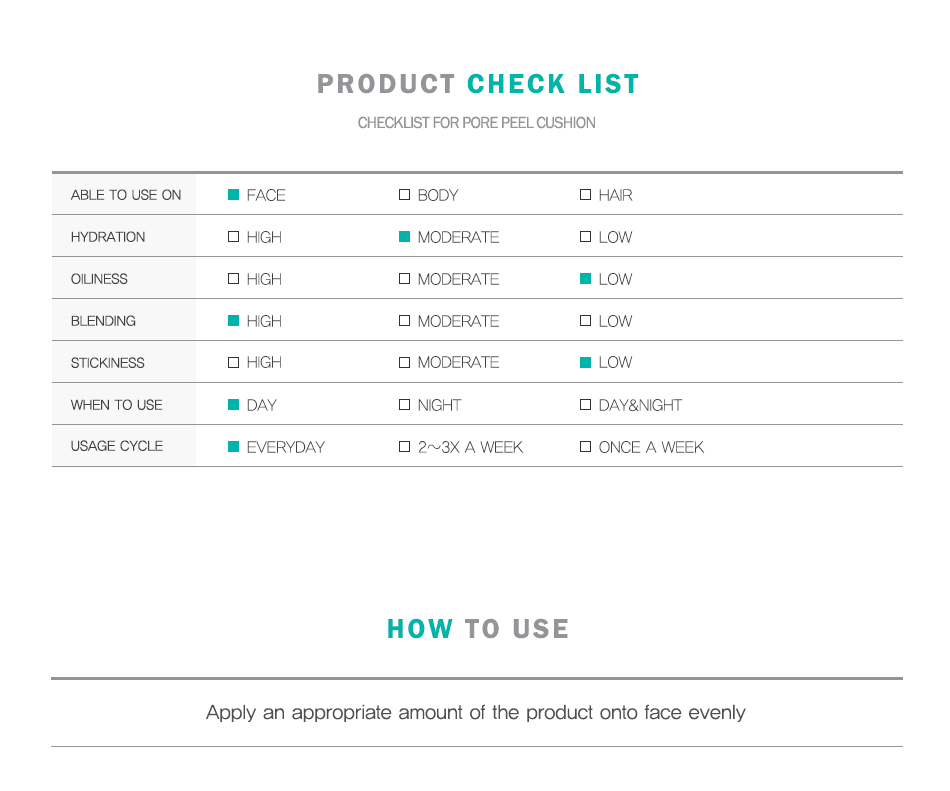Check HIGH in the Hydration row

(x=234, y=237)
